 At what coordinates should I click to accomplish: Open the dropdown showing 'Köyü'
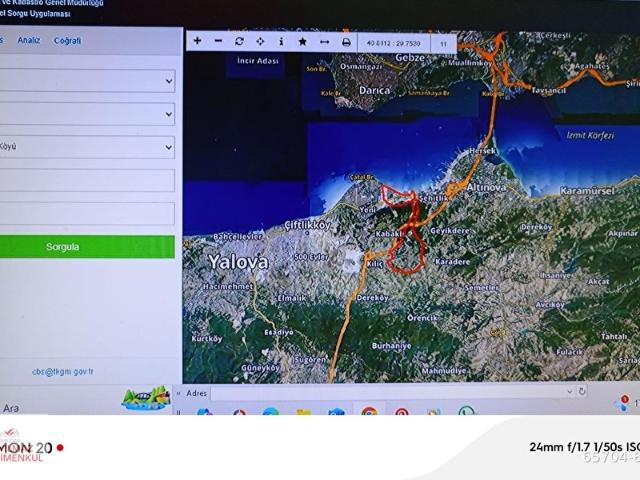coord(86,147)
